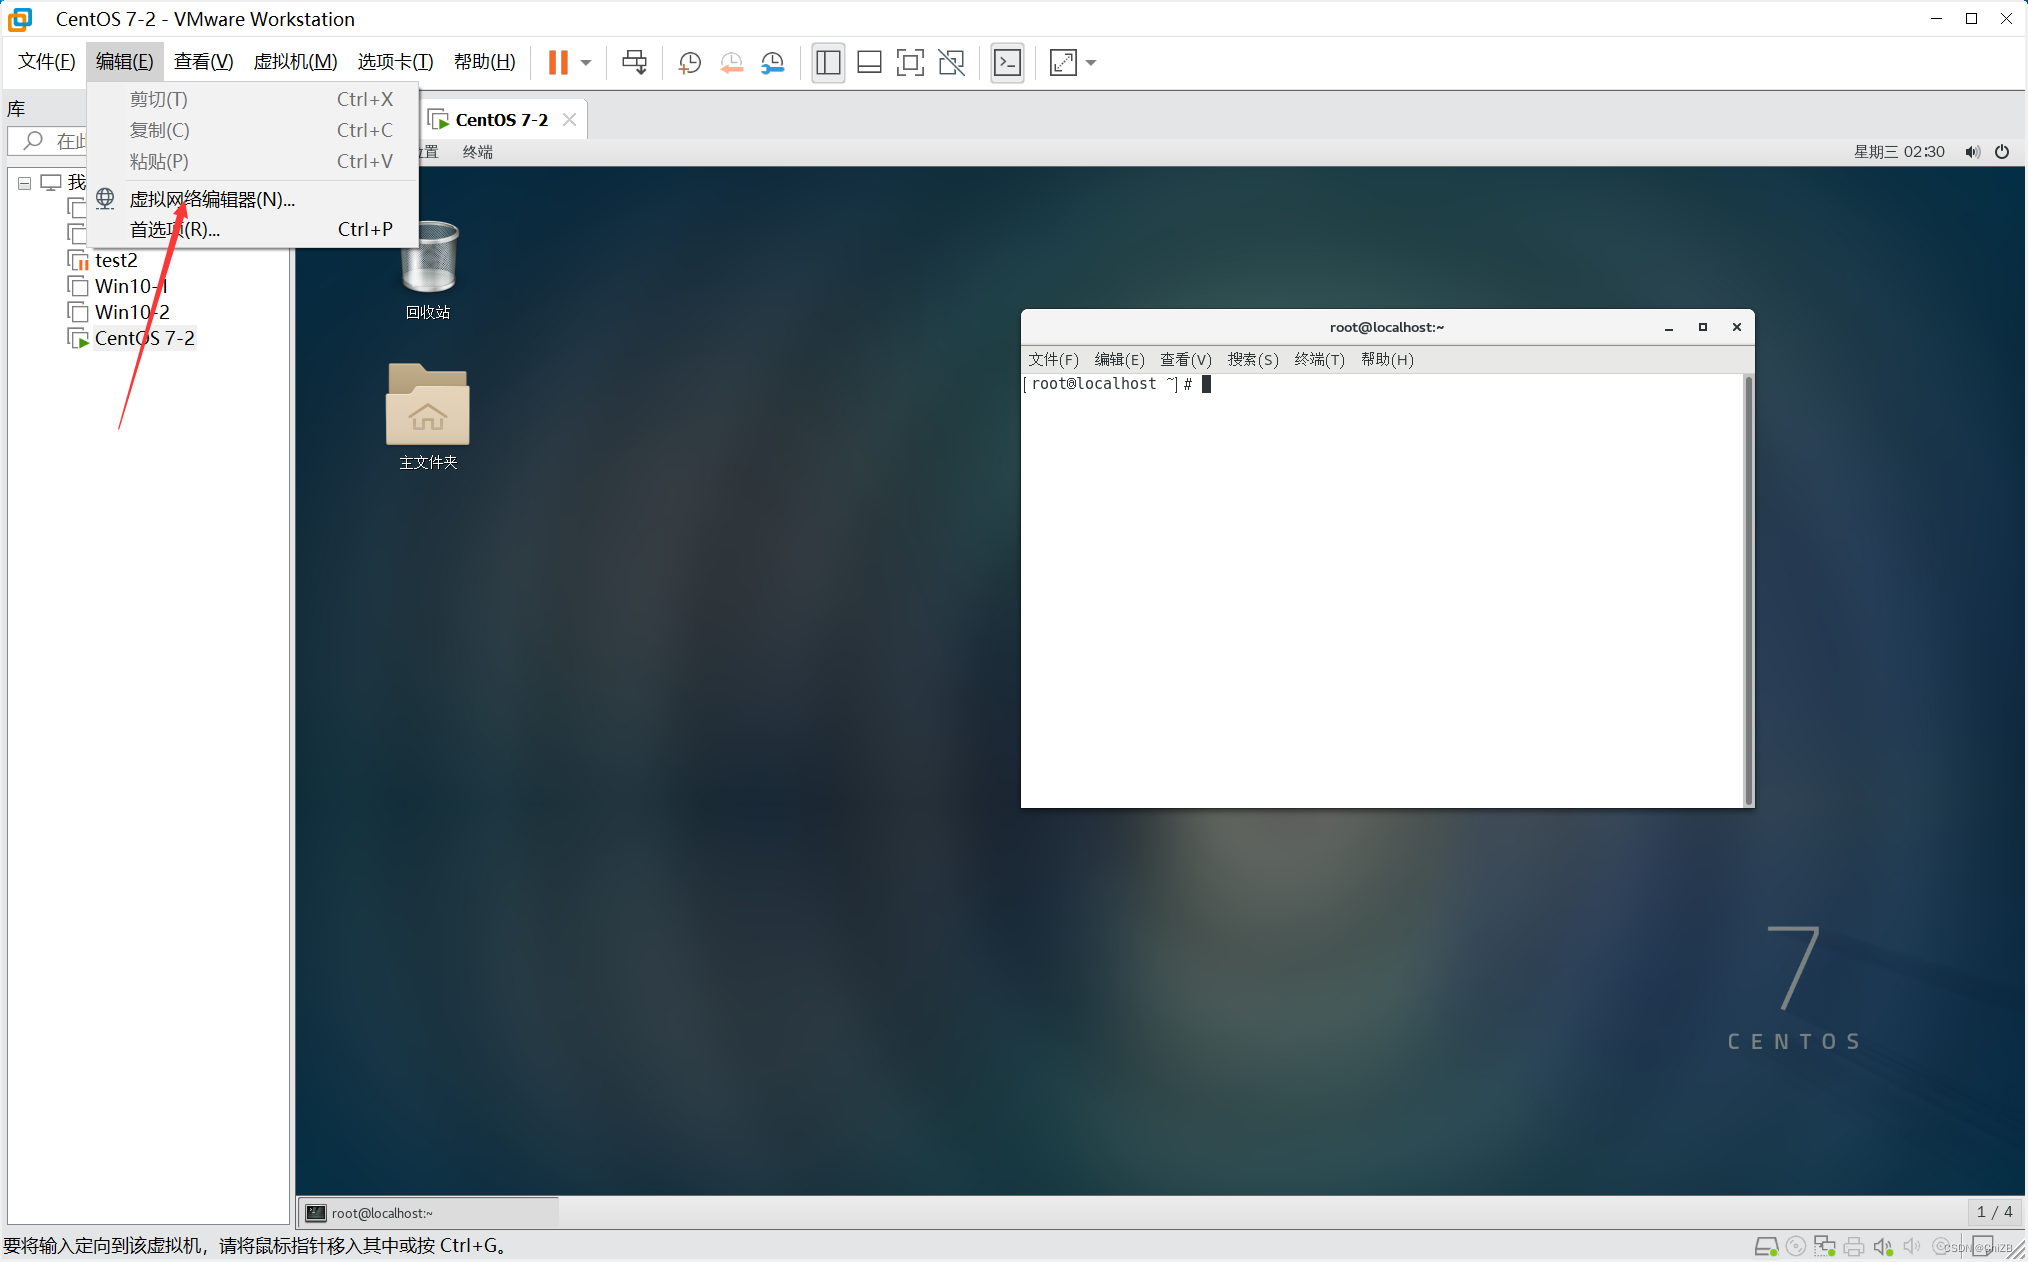
Task: Collapse the My Computer tree node
Action: click(24, 183)
